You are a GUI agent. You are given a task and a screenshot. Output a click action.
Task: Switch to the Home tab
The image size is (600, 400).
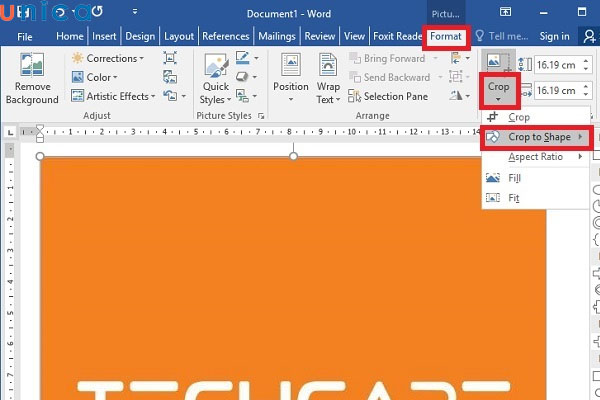click(69, 36)
